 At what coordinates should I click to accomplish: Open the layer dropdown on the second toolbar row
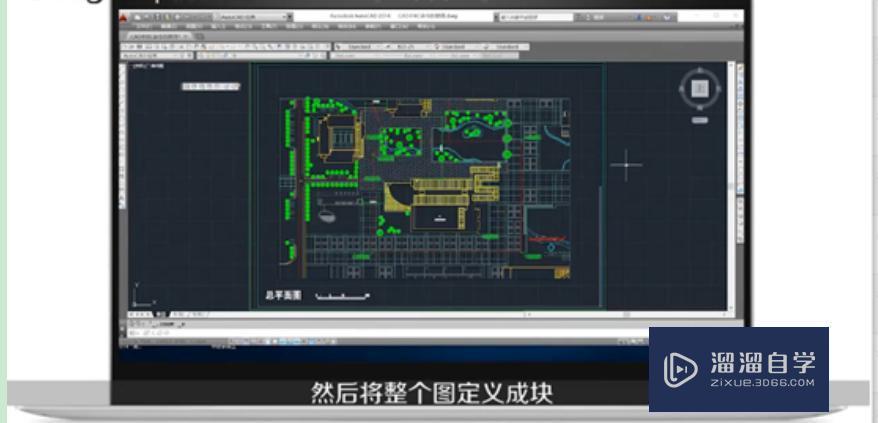coord(261,55)
